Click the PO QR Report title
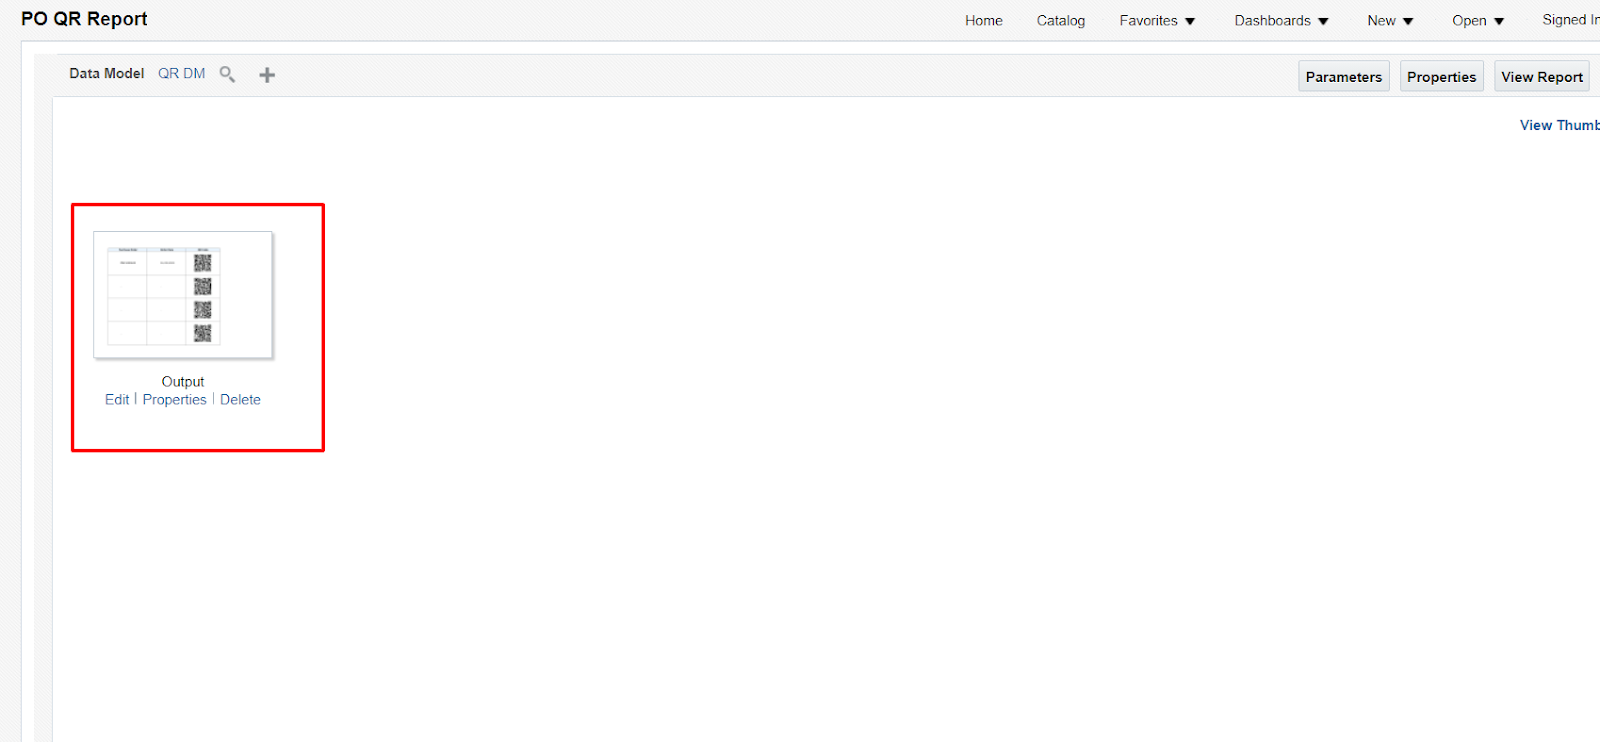Viewport: 1600px width, 742px height. coord(84,19)
